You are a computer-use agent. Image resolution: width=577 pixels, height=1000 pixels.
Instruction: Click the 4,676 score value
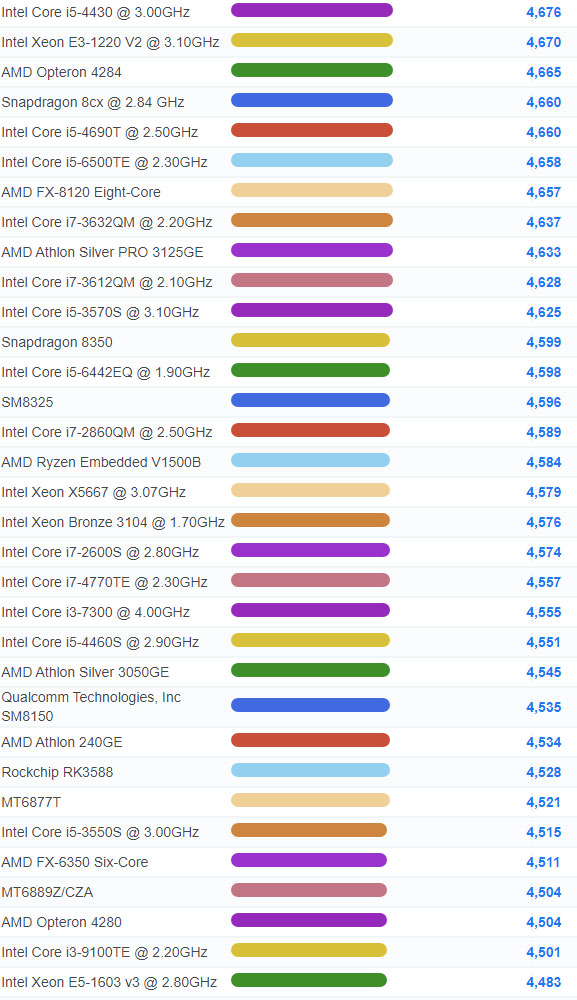[544, 12]
